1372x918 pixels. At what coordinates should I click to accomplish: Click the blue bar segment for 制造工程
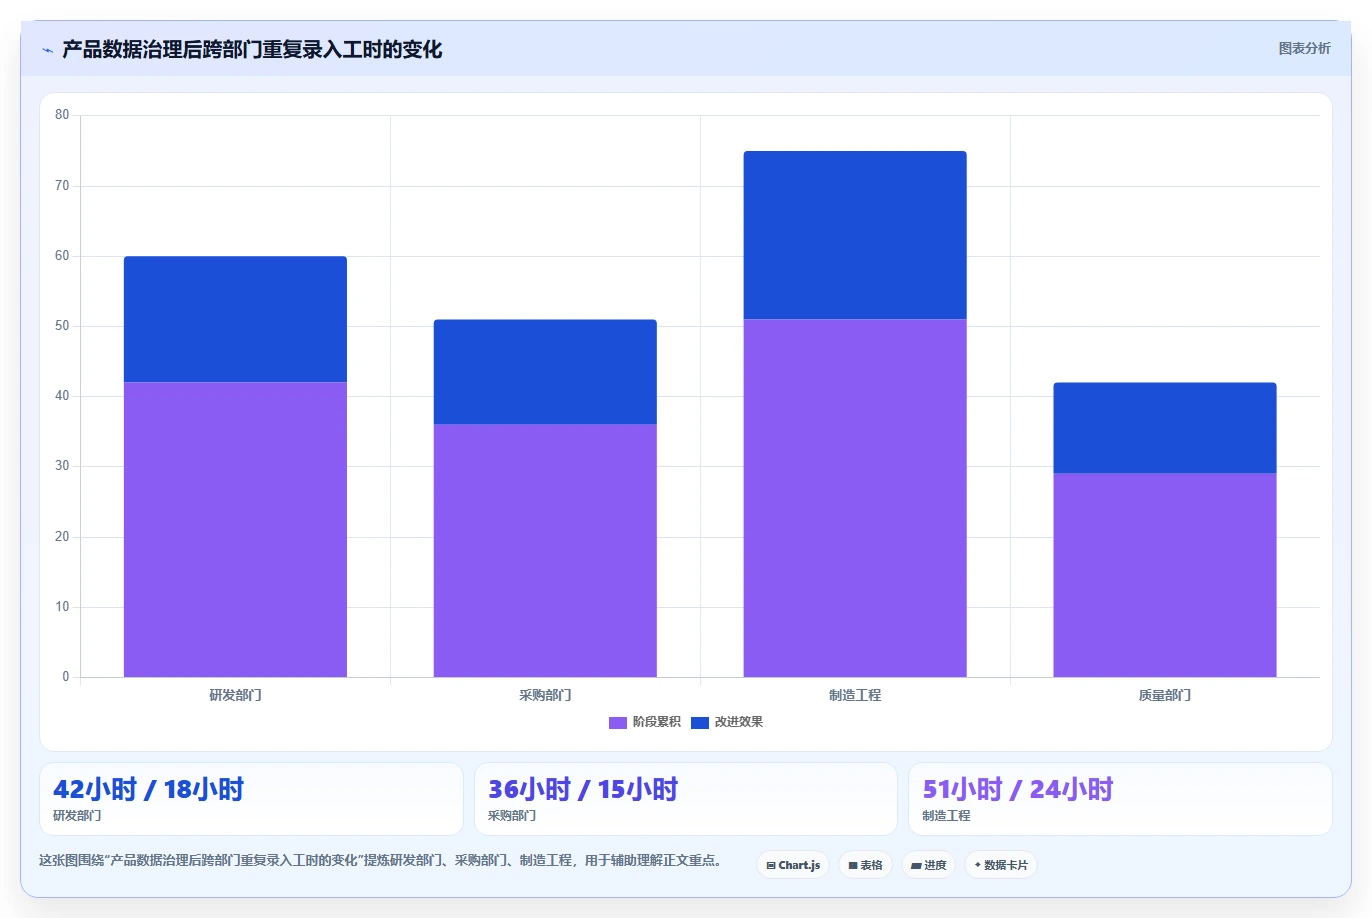click(855, 235)
